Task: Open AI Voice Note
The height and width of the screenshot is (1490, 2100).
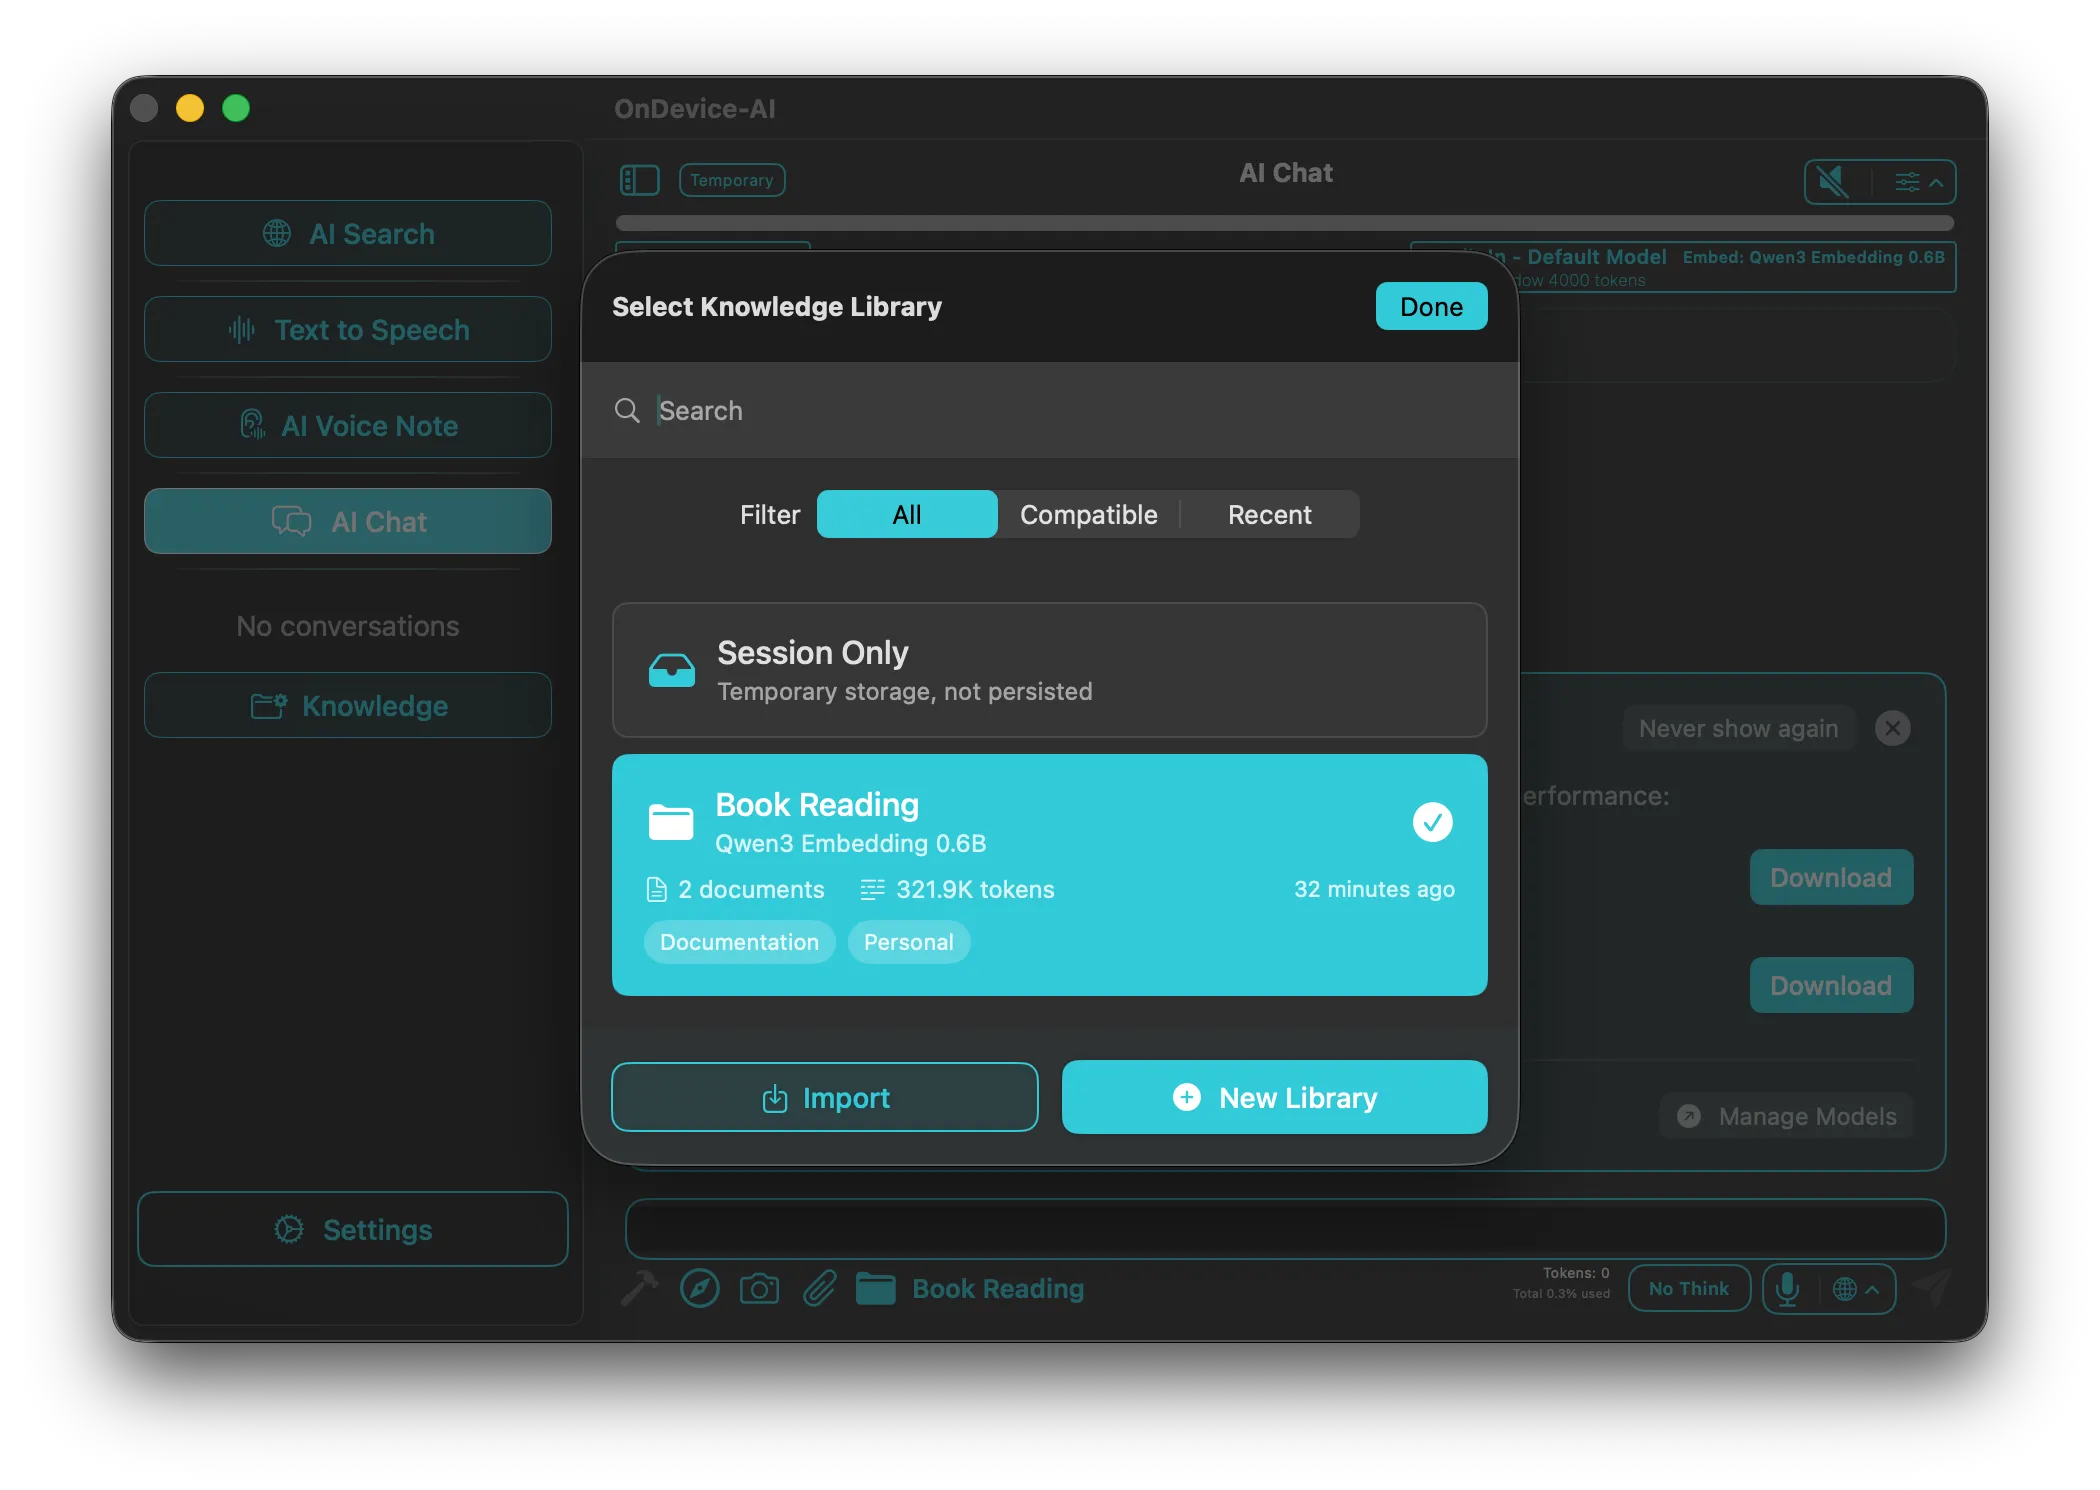Action: [347, 425]
